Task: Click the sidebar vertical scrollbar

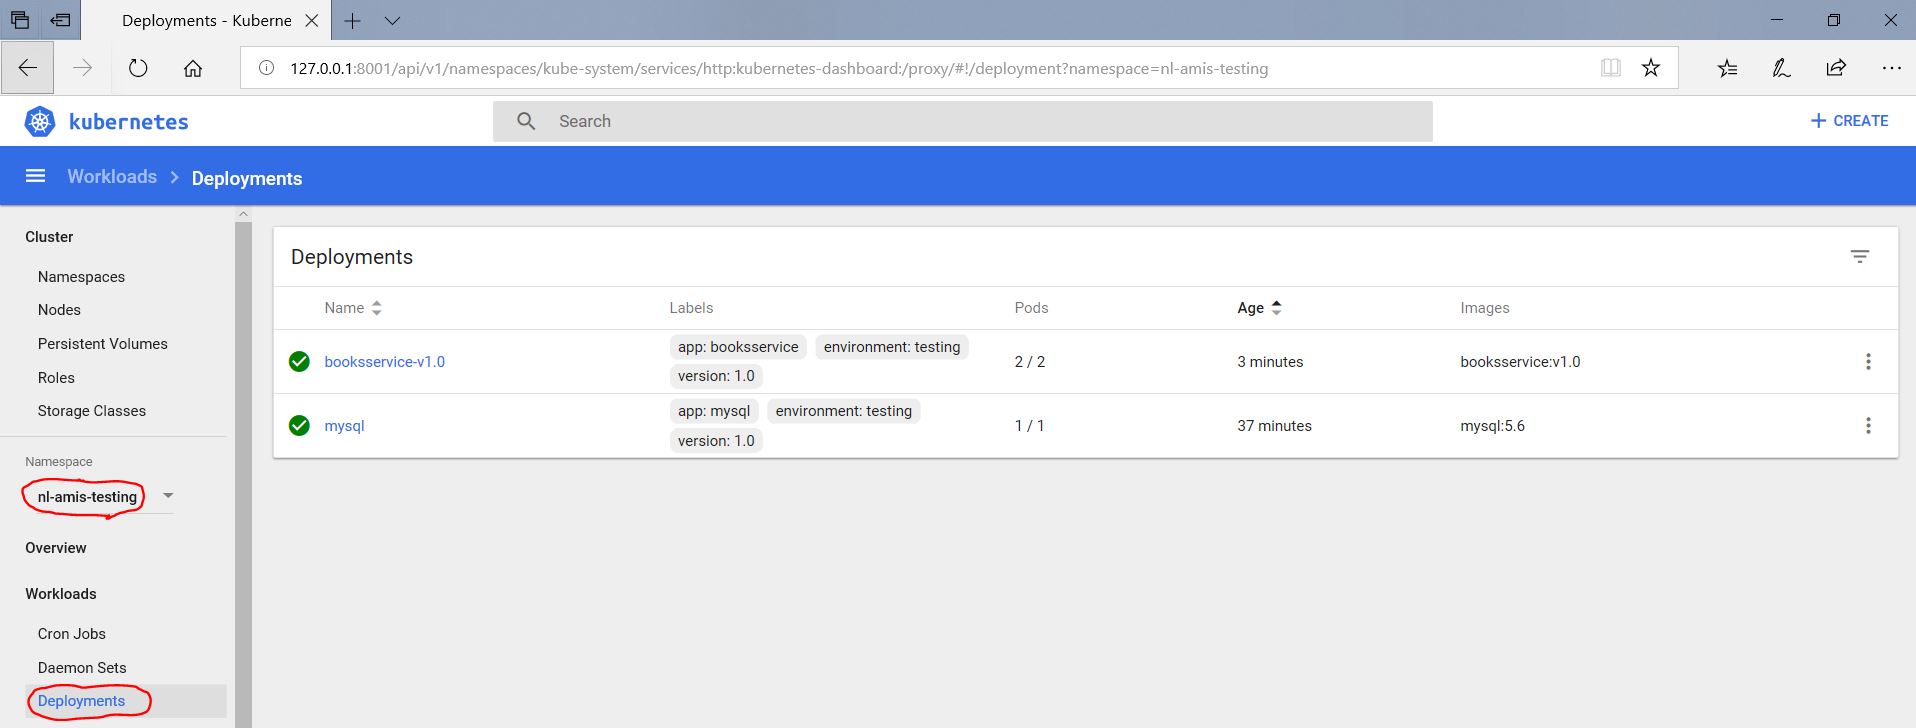Action: [x=243, y=470]
